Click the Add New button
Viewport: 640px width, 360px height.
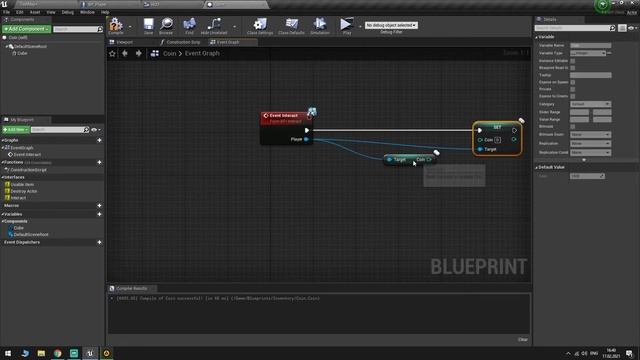(16, 130)
